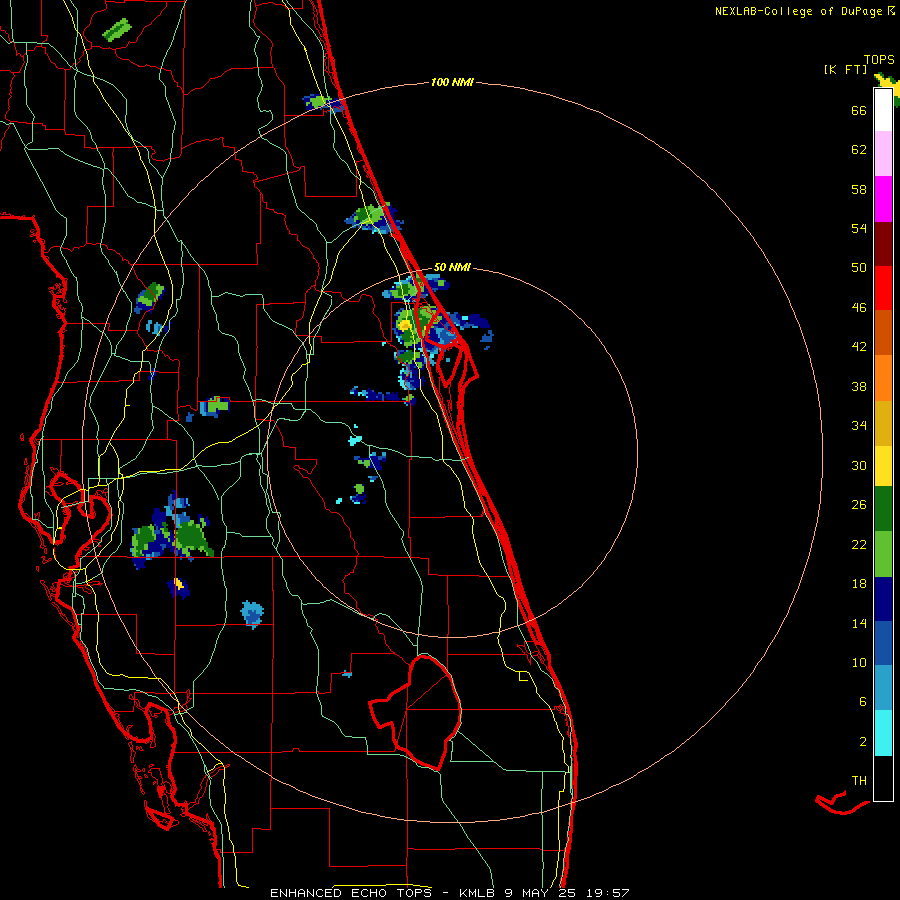Image resolution: width=900 pixels, height=900 pixels.
Task: Click the "58" scale value
Action: [859, 189]
